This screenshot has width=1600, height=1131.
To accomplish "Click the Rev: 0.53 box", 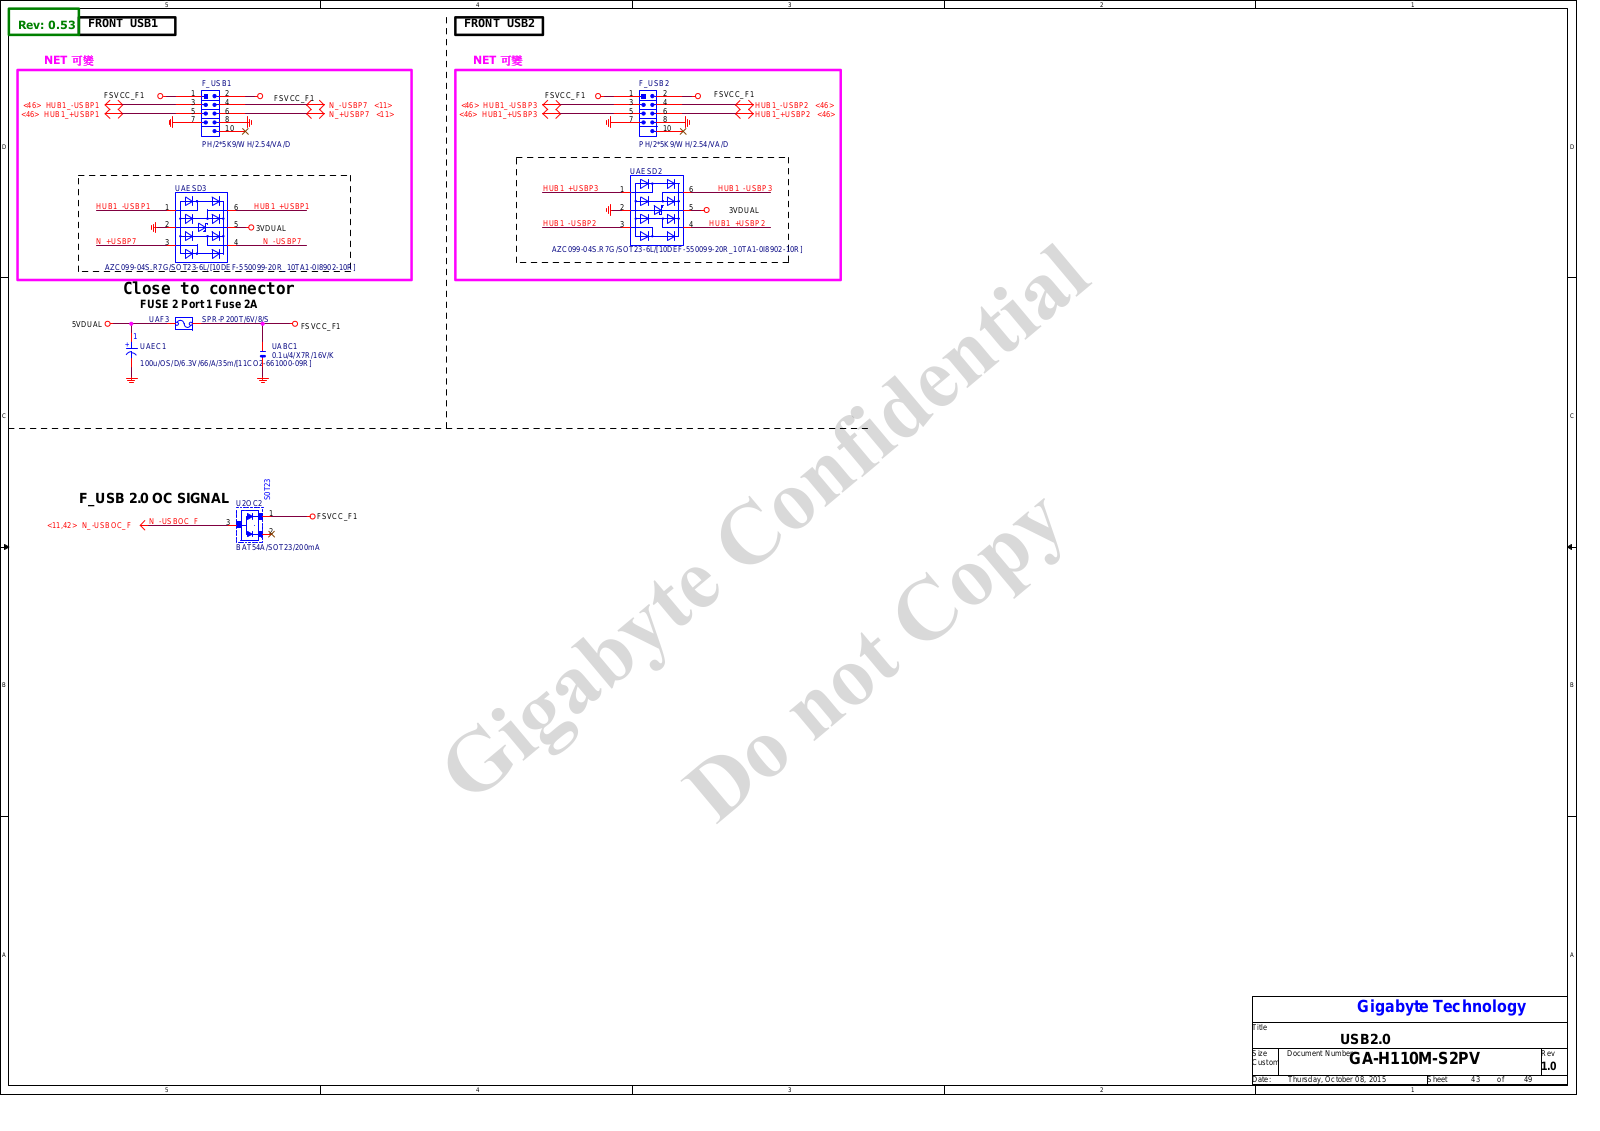I will (44, 23).
